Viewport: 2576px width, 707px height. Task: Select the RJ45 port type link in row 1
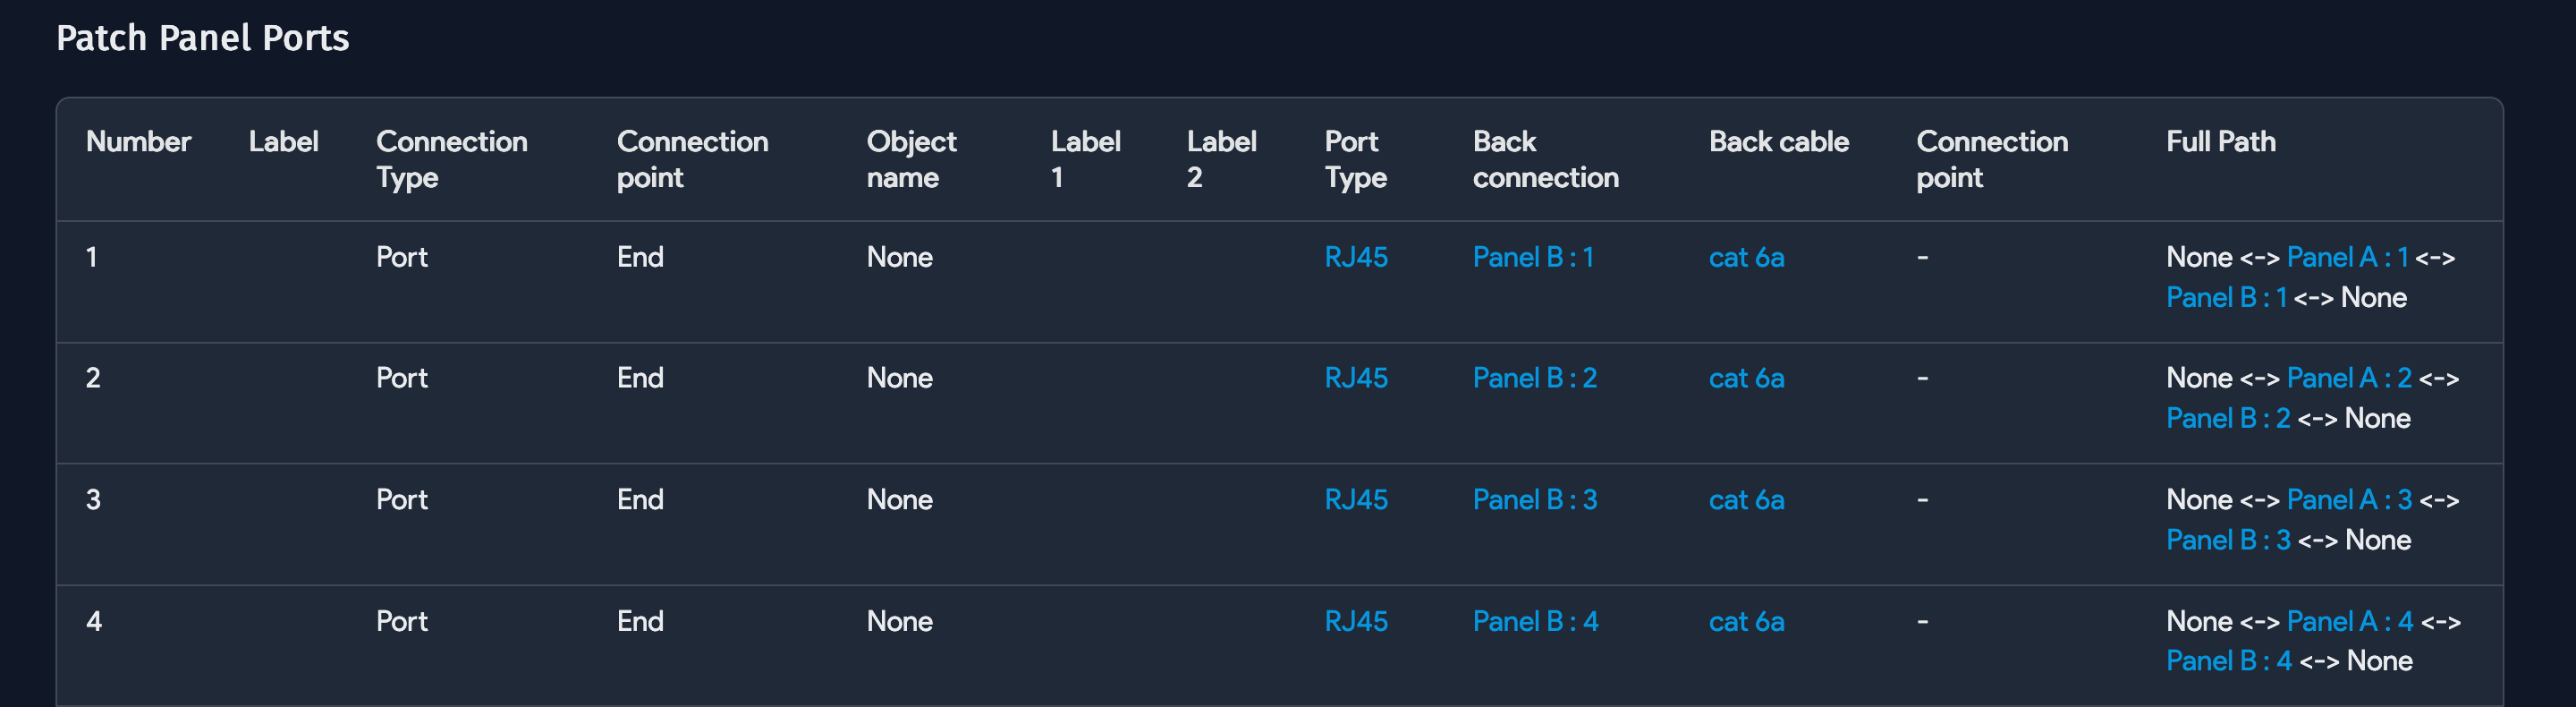click(1356, 257)
